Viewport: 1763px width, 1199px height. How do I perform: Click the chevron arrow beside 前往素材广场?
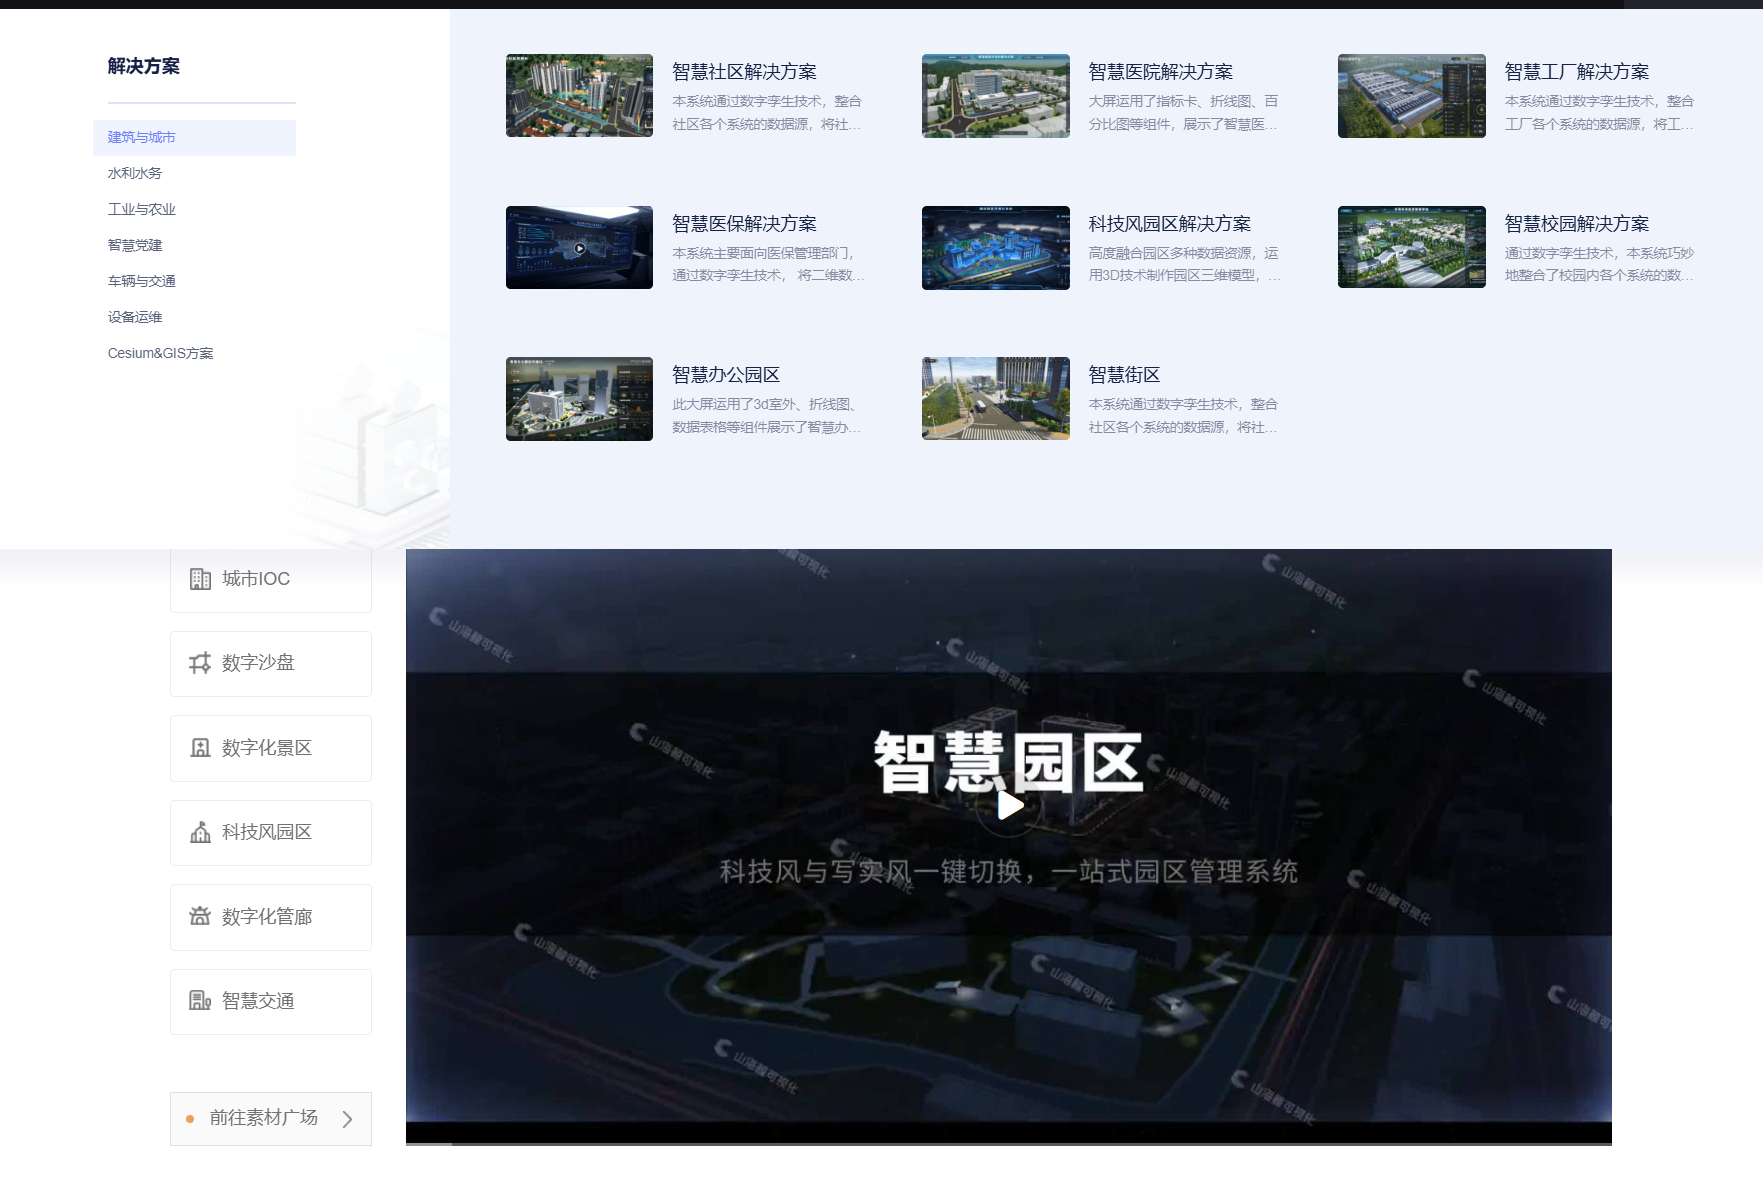point(347,1119)
